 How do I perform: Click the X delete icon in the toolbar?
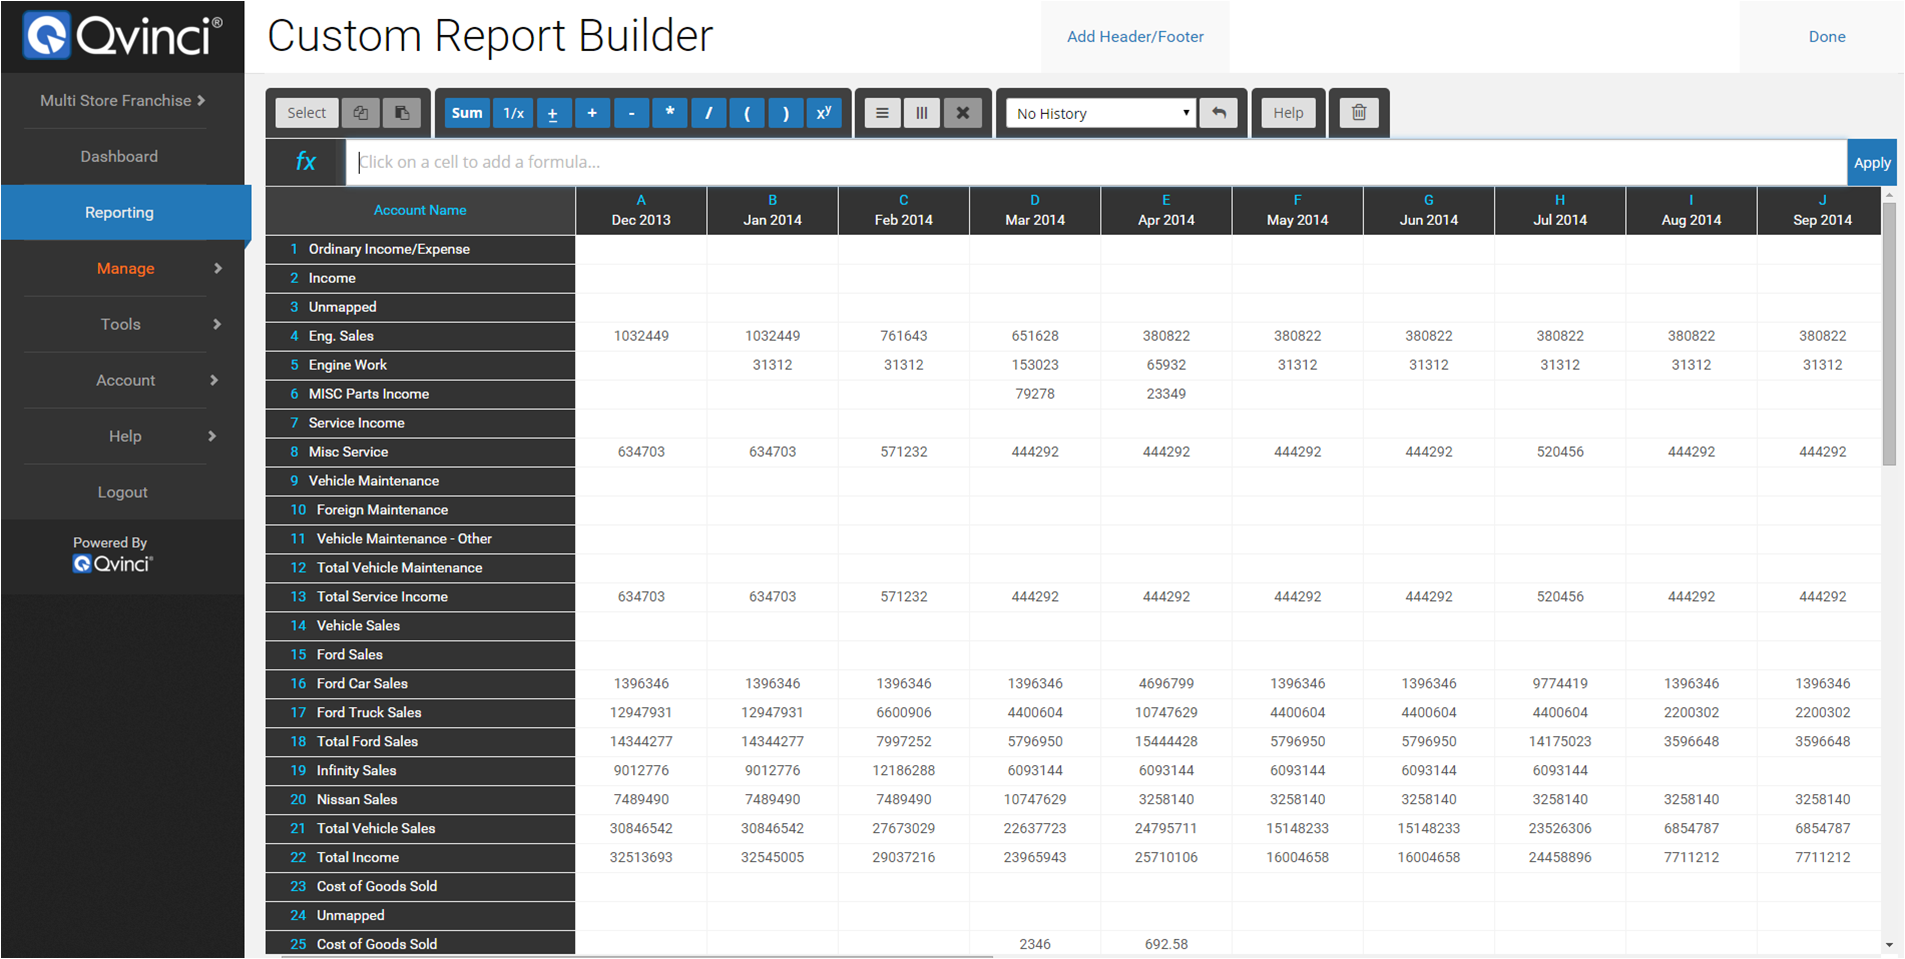tap(963, 113)
